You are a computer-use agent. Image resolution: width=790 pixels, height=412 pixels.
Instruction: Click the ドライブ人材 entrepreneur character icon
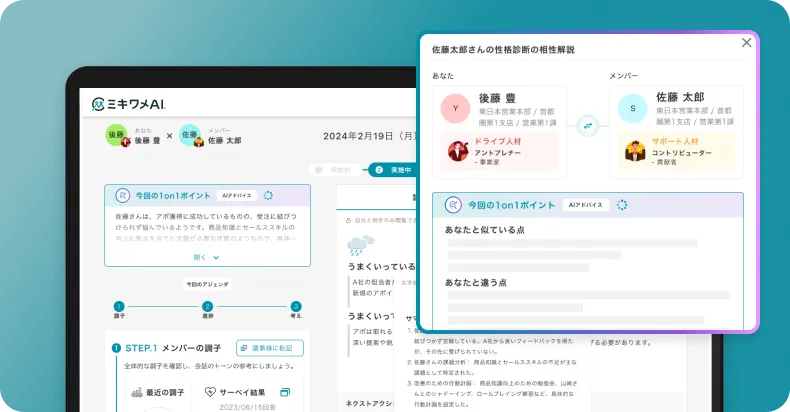point(458,151)
